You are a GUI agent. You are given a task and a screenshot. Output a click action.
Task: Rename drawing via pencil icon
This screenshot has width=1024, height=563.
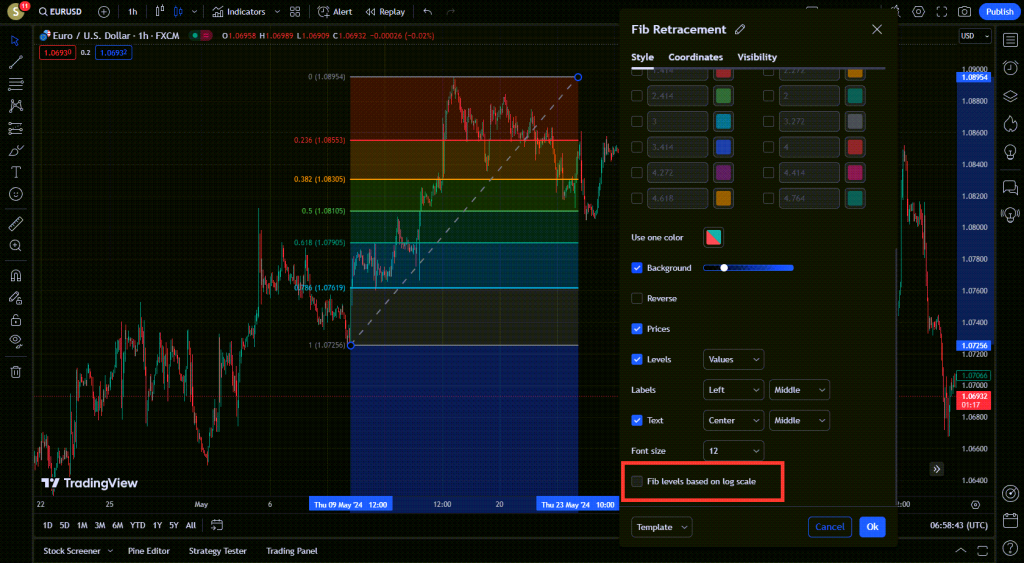click(x=740, y=30)
